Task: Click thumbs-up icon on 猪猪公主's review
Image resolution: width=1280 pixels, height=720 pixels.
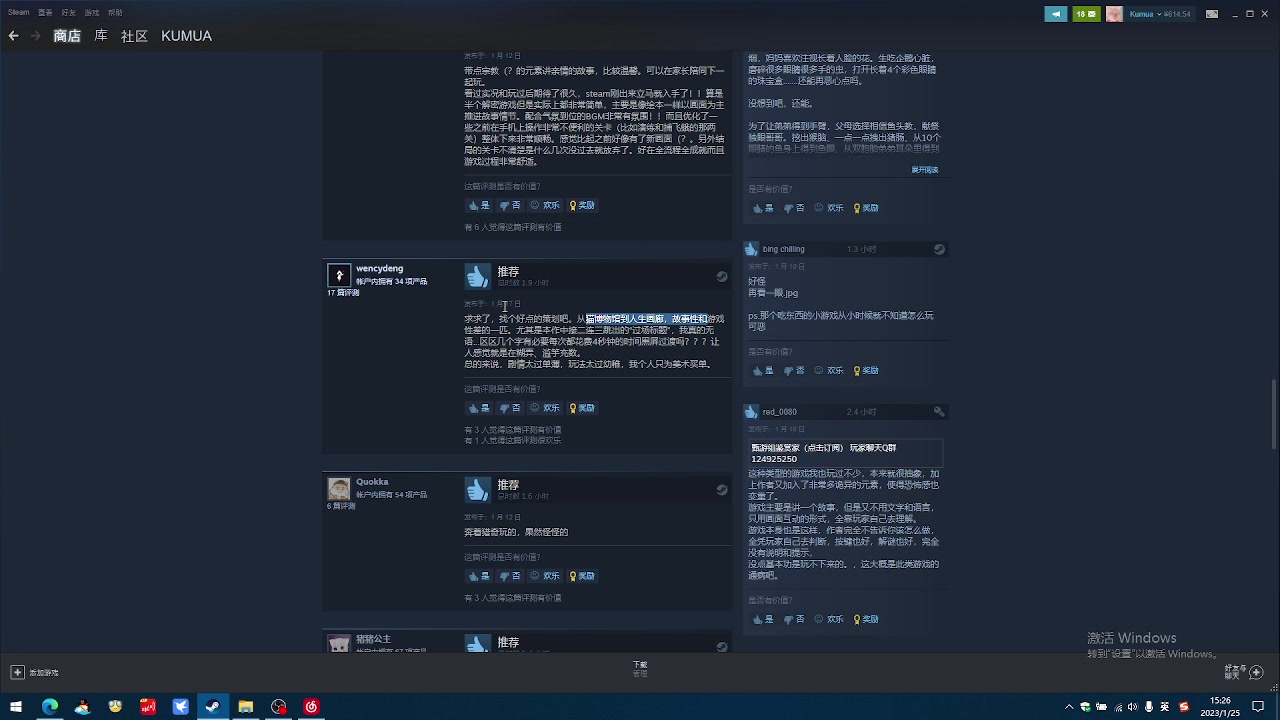Action: [x=478, y=644]
